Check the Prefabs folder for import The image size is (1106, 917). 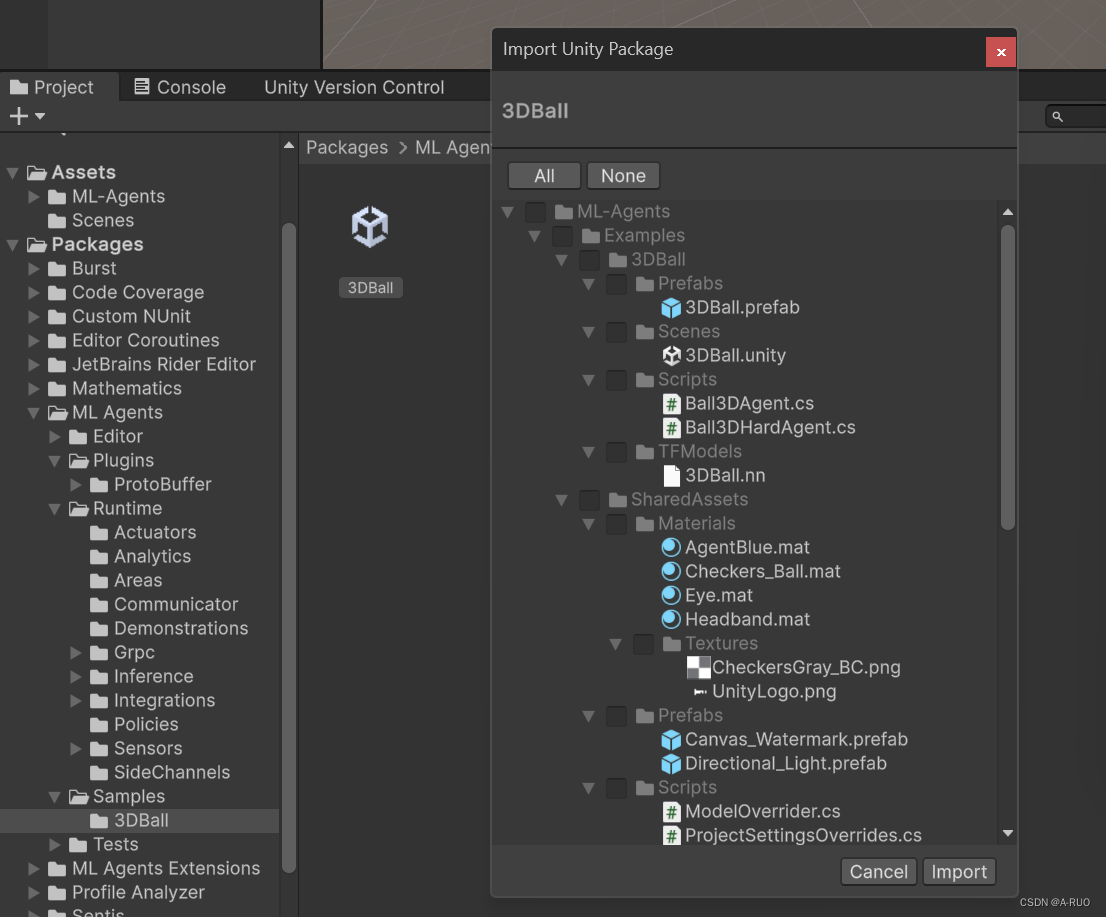(616, 284)
